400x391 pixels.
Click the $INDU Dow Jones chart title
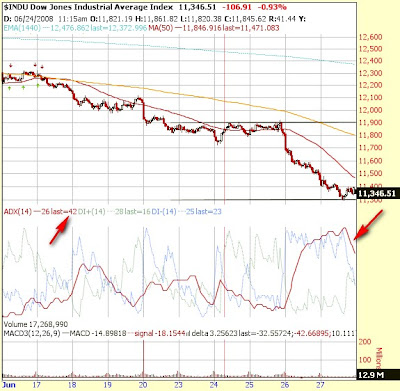point(88,7)
